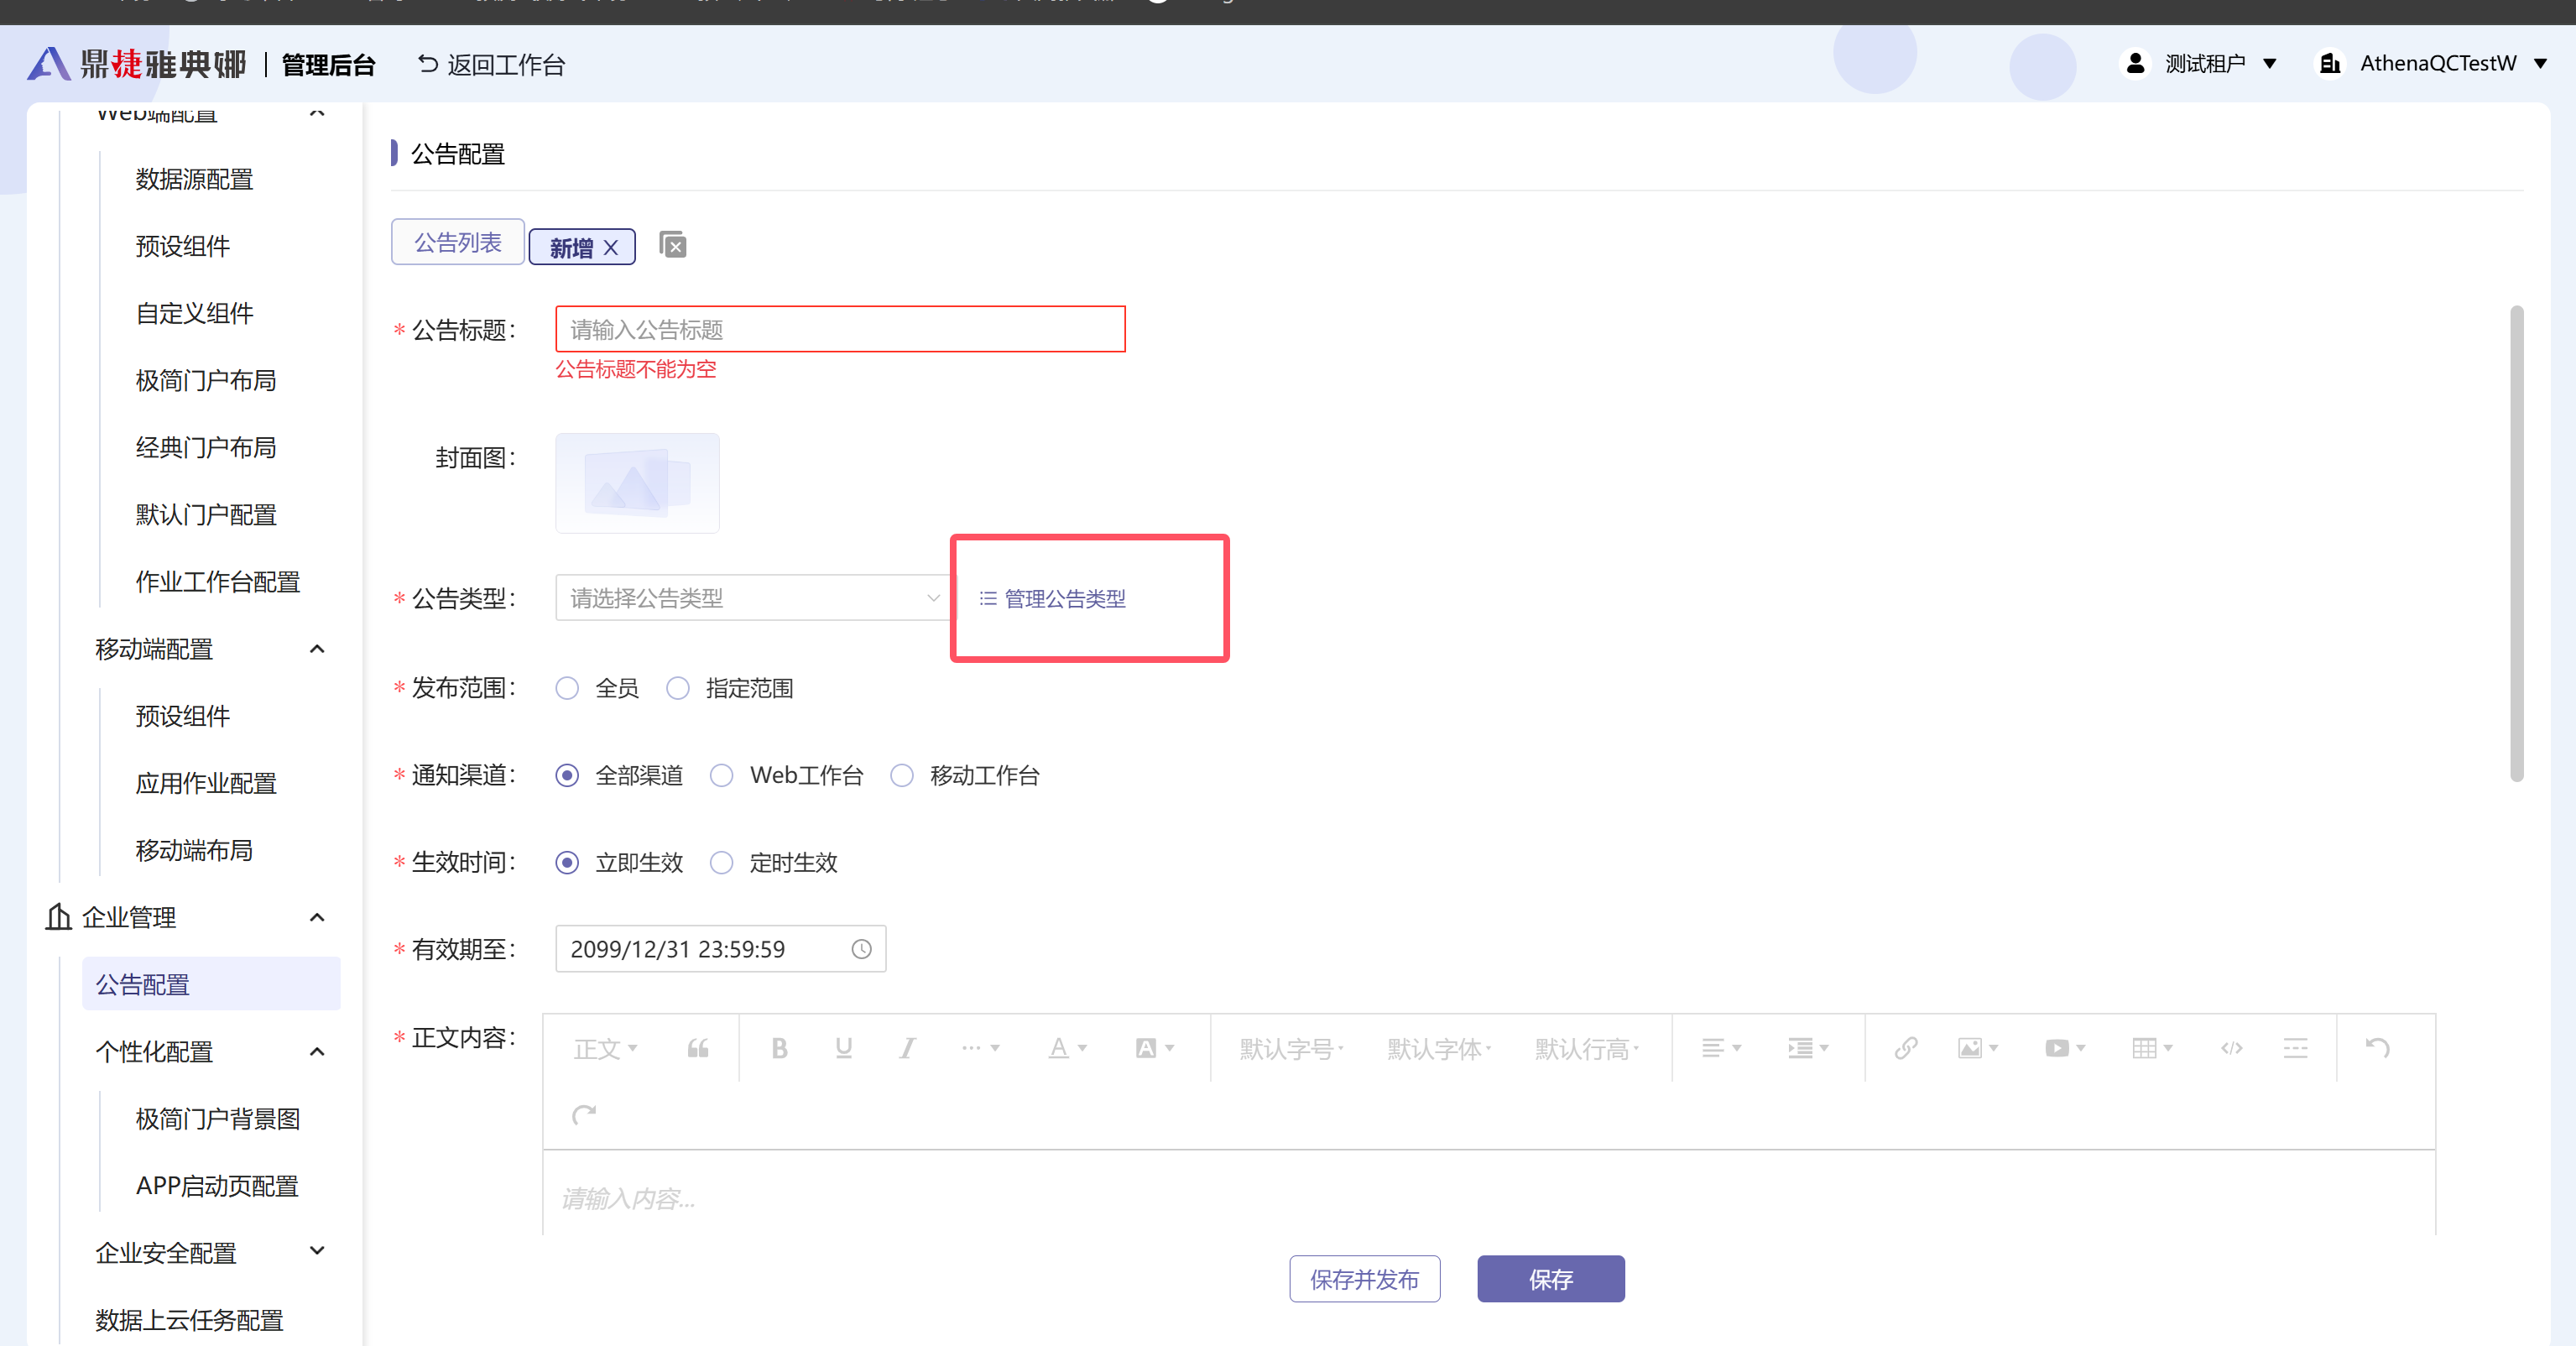Open 数据源配置 in the sidebar
The width and height of the screenshot is (2576, 1346).
pyautogui.click(x=194, y=179)
